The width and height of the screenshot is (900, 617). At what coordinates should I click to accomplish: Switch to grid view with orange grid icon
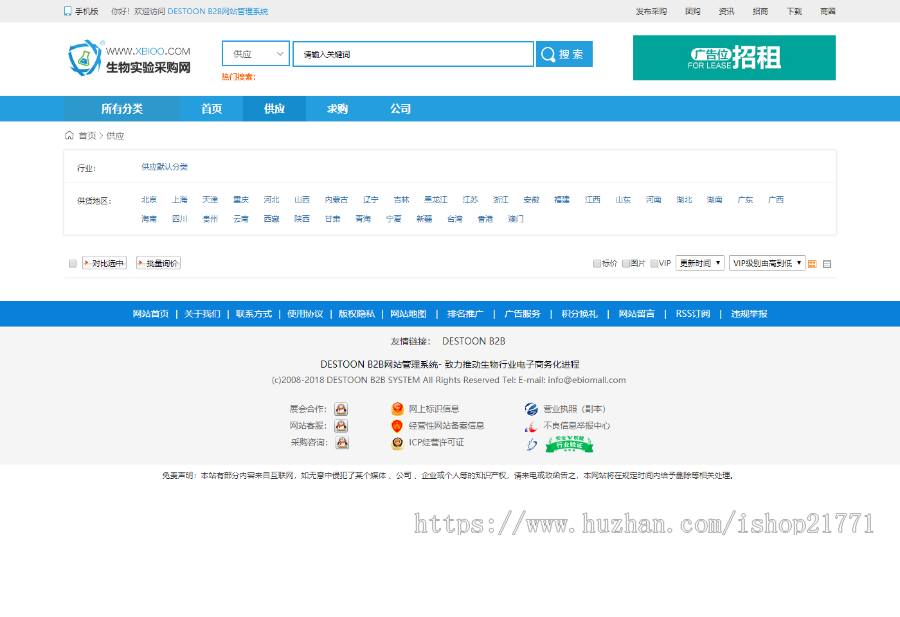[x=813, y=262]
